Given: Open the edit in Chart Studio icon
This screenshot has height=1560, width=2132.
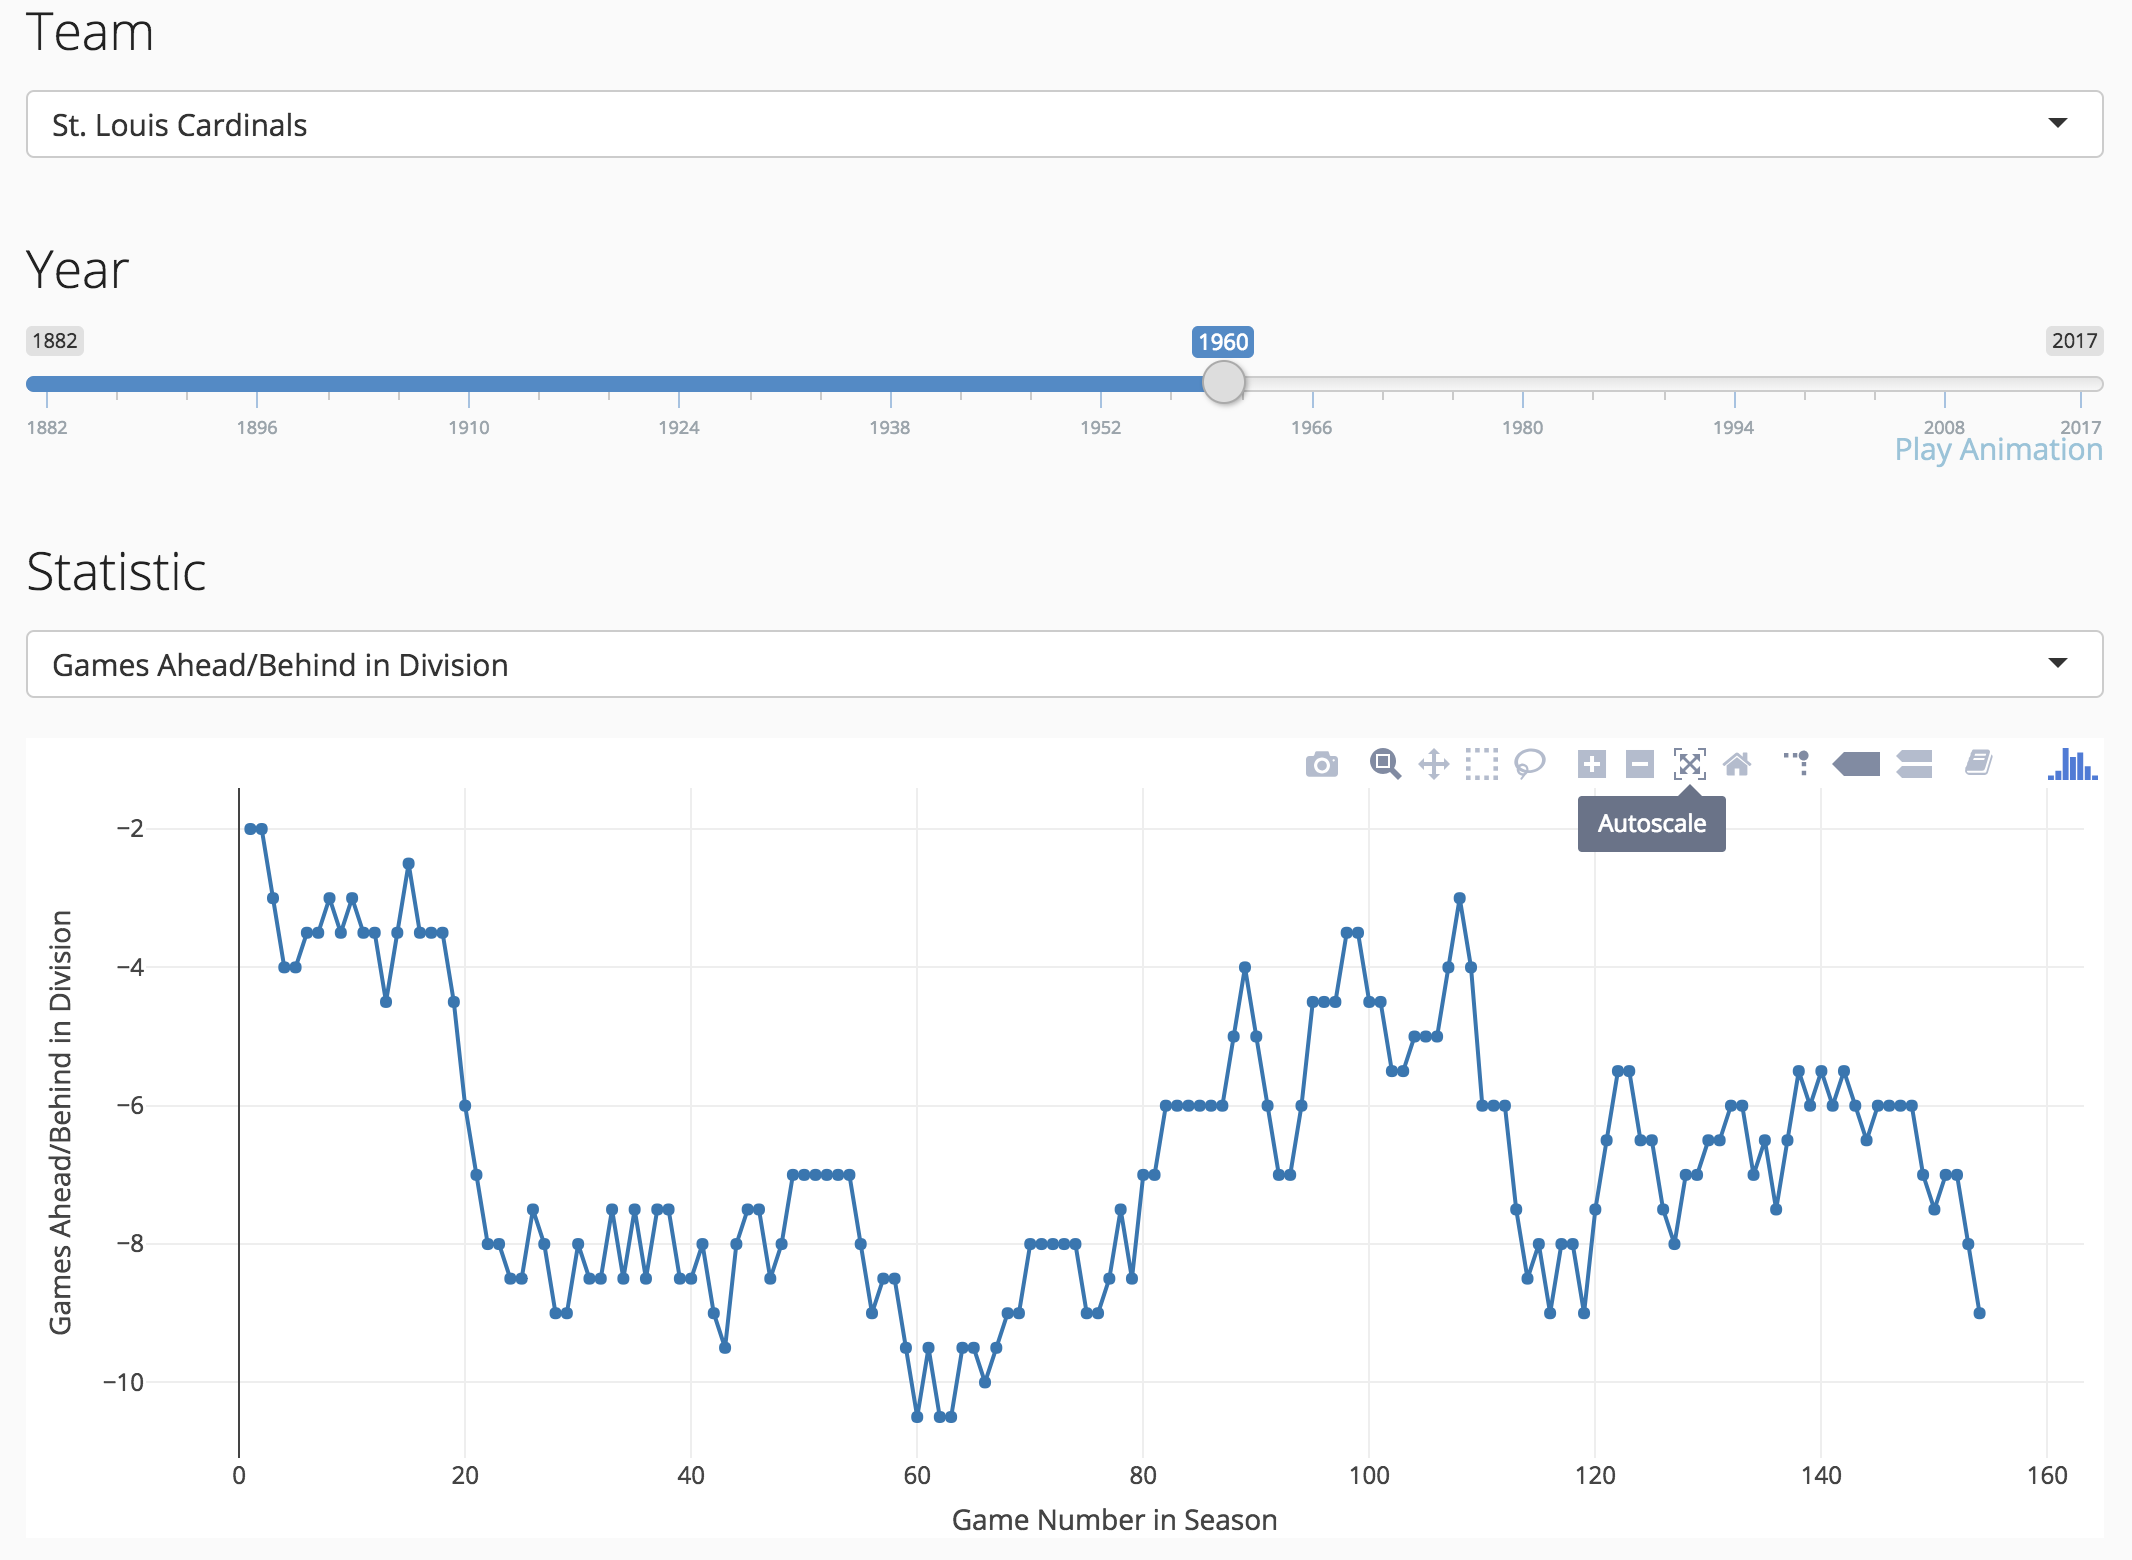Looking at the screenshot, I should [1978, 765].
